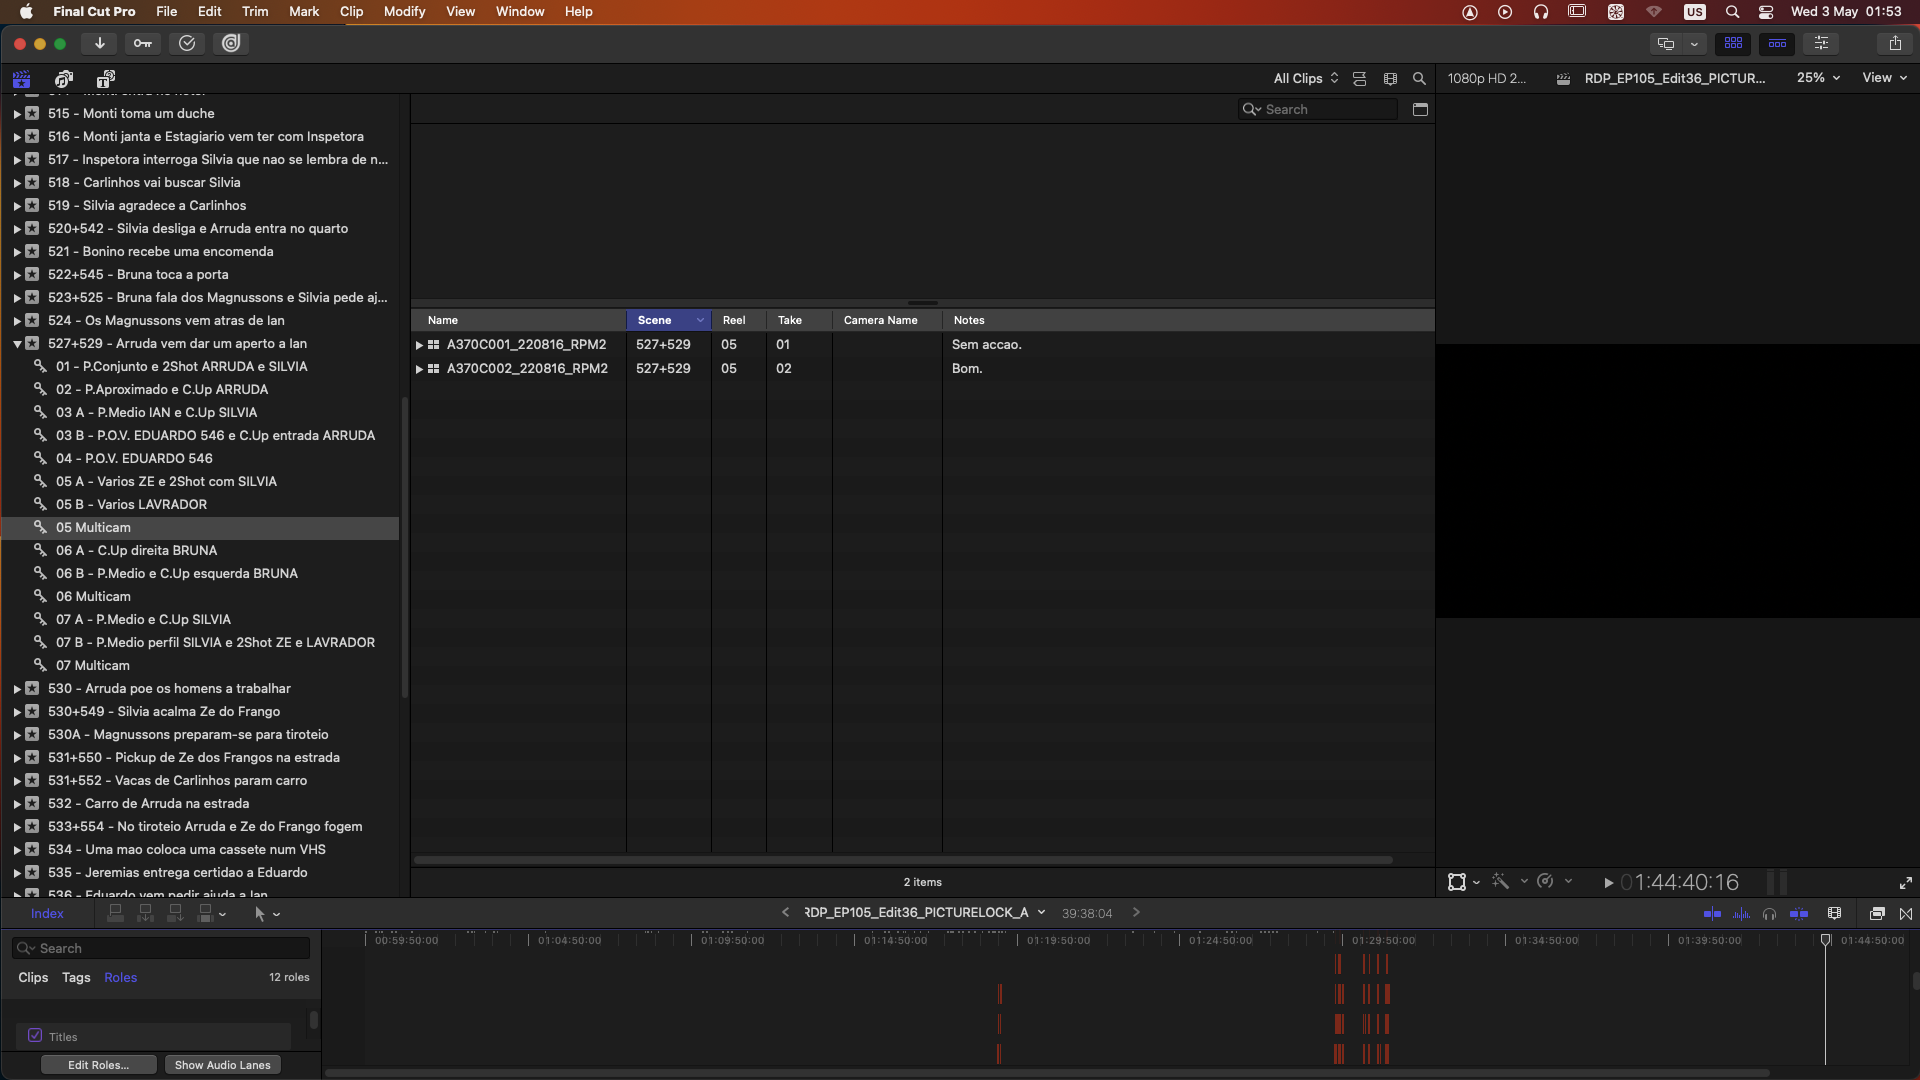Show the Titles and Generators sidebar
The image size is (1920, 1080).
(x=105, y=78)
